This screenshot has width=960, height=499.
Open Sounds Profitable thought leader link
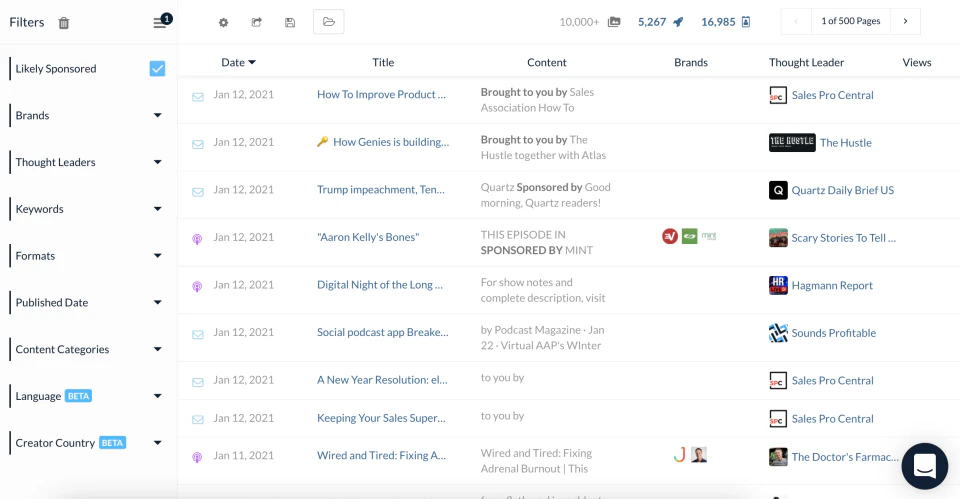point(833,333)
